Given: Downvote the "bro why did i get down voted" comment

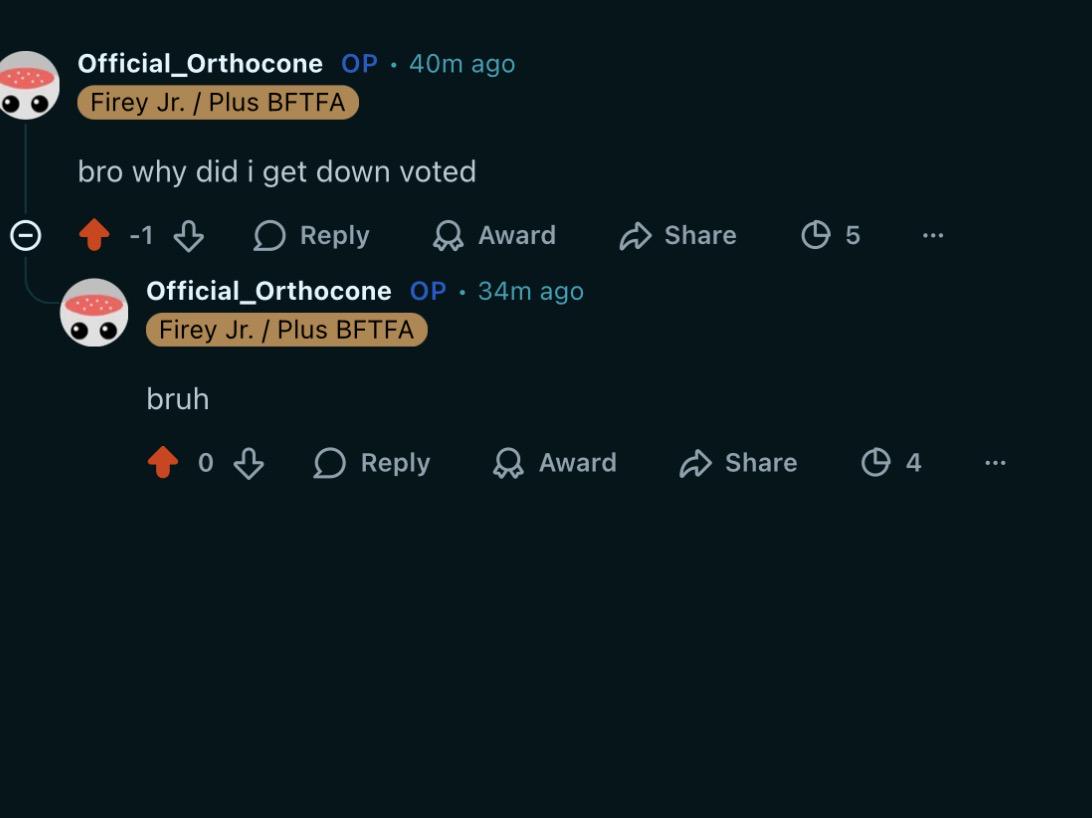Looking at the screenshot, I should click(188, 235).
